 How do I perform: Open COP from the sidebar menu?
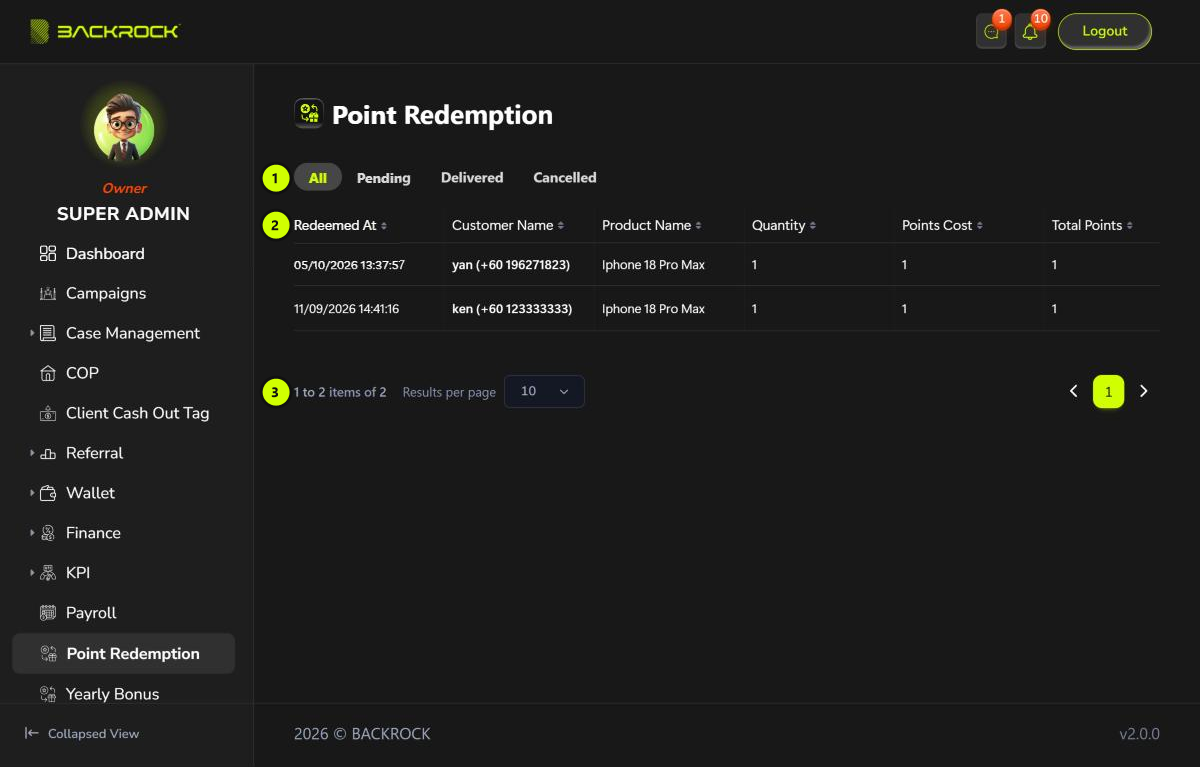(x=82, y=374)
